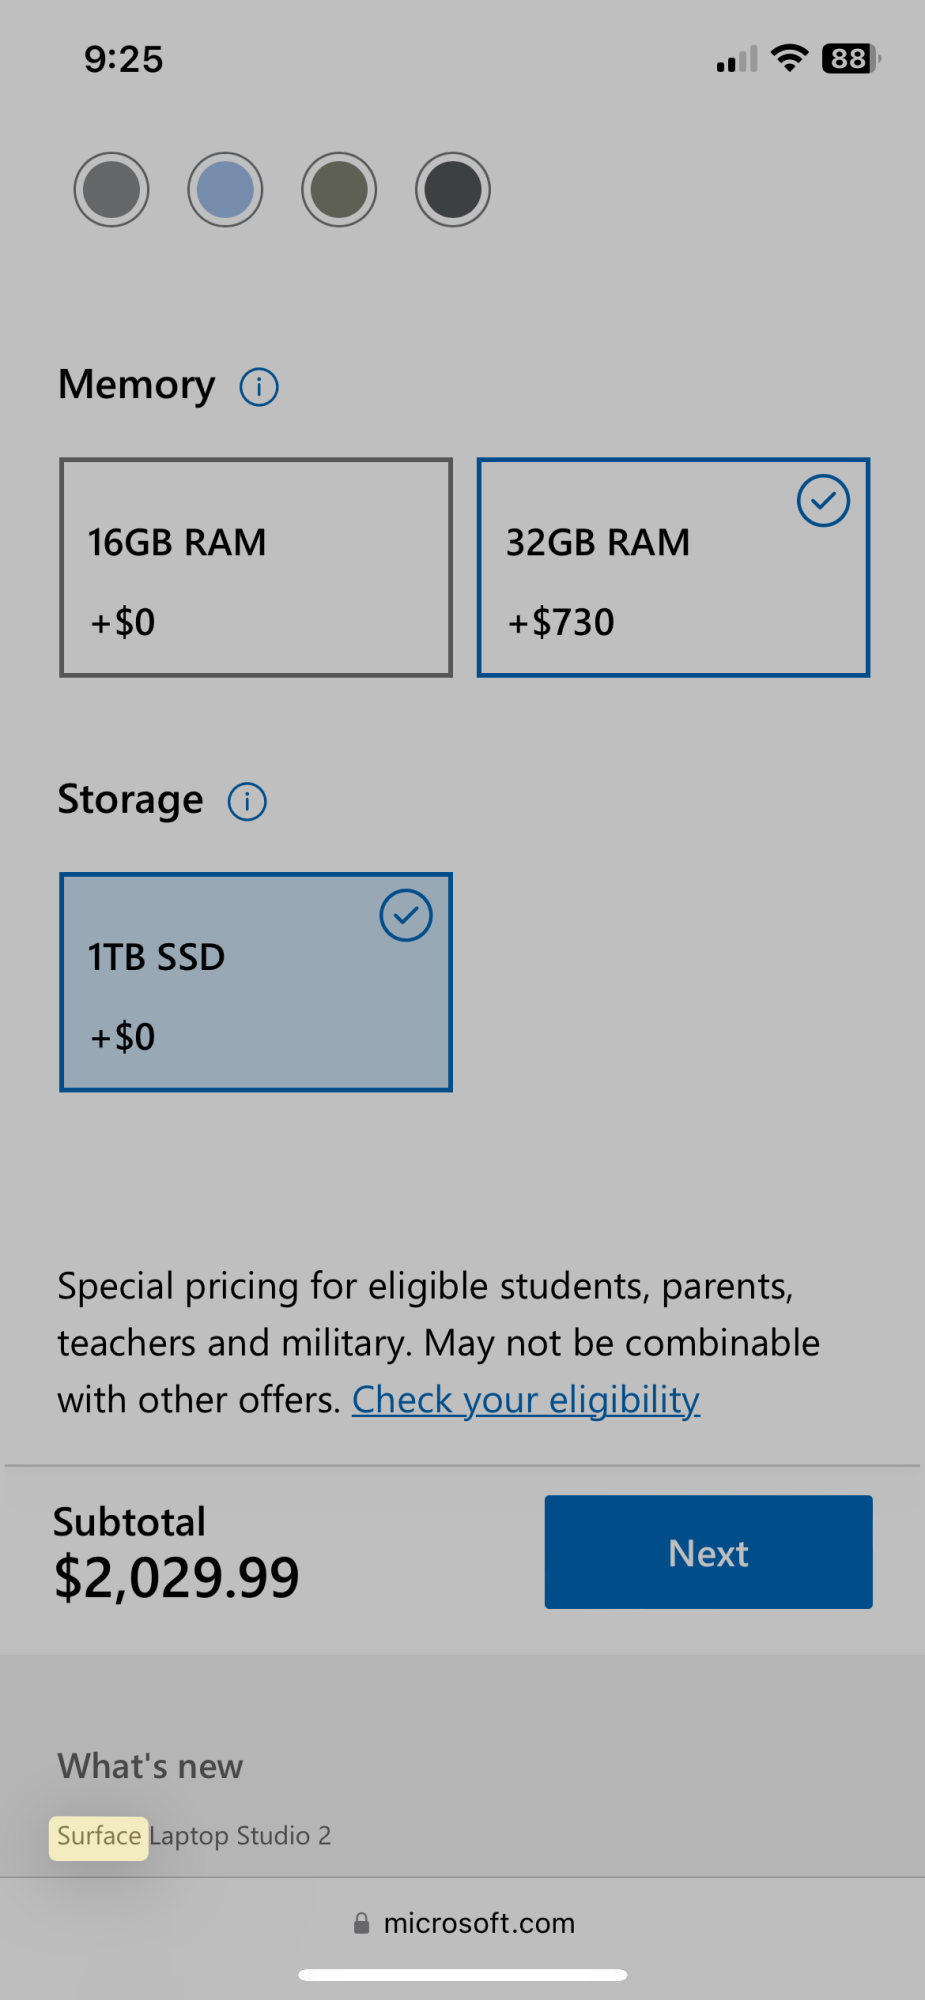Screen dimensions: 925x2000
Task: Tap the checkmark on 32GB RAM
Action: [x=823, y=501]
